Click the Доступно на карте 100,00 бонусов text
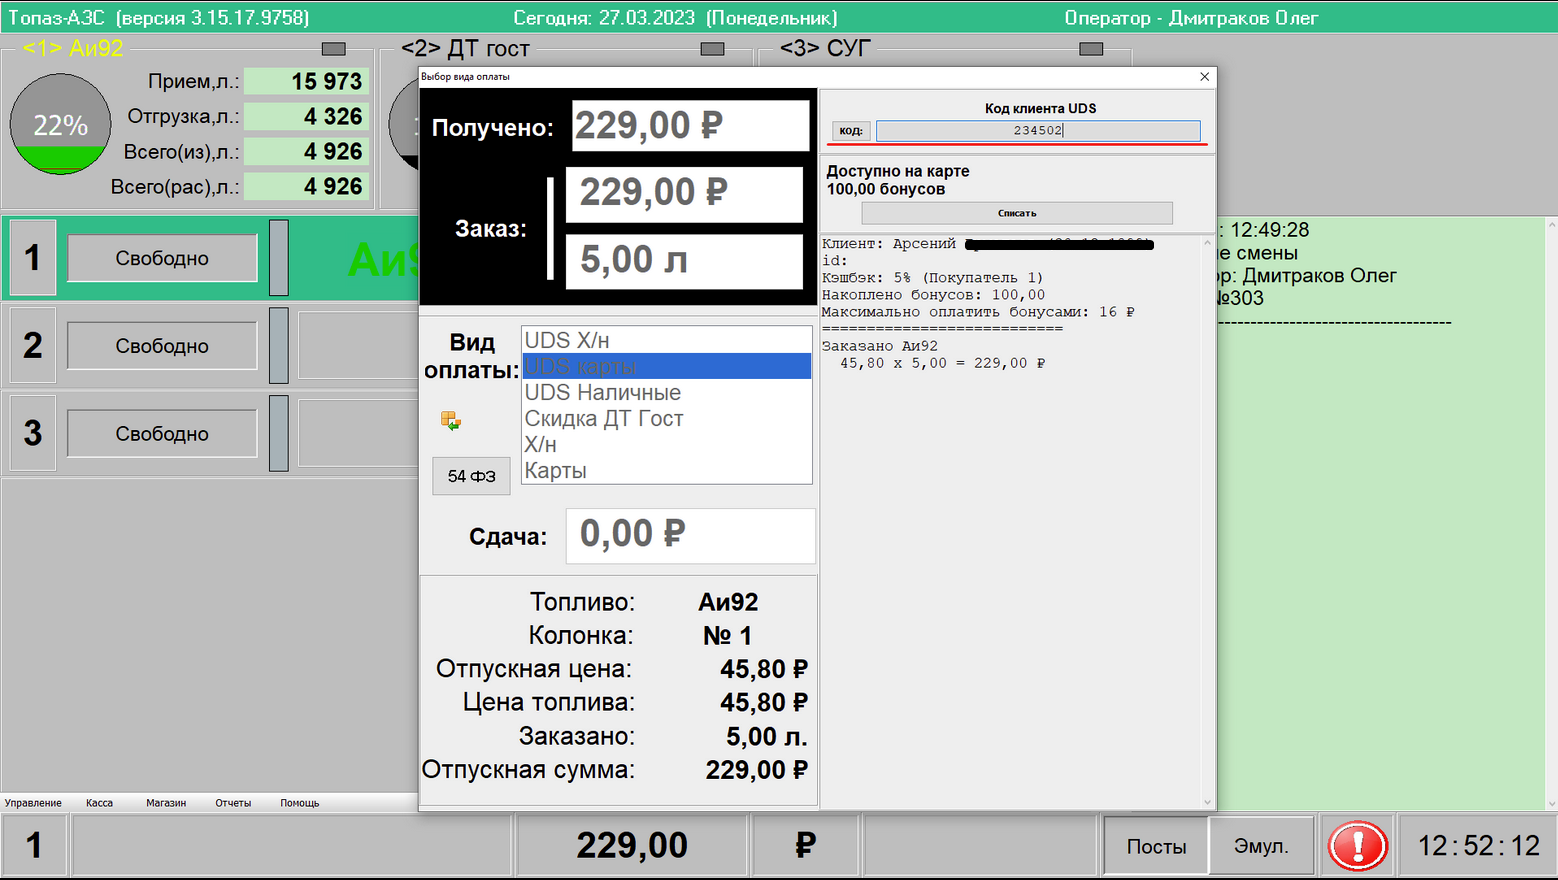 898,180
